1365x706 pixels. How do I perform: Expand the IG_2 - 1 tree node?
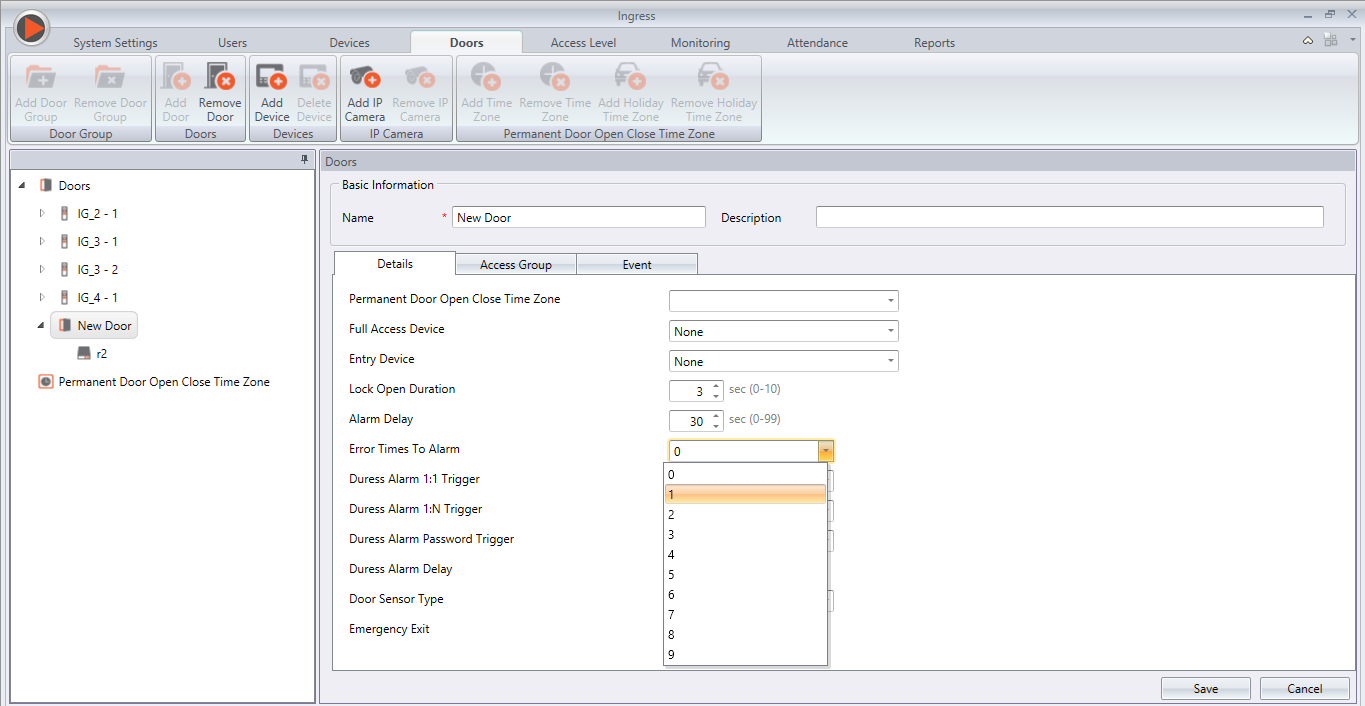42,213
